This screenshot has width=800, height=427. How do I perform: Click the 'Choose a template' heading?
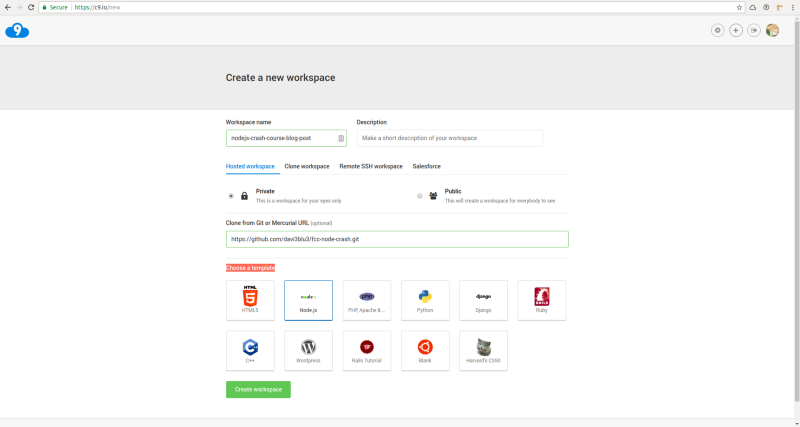(251, 268)
